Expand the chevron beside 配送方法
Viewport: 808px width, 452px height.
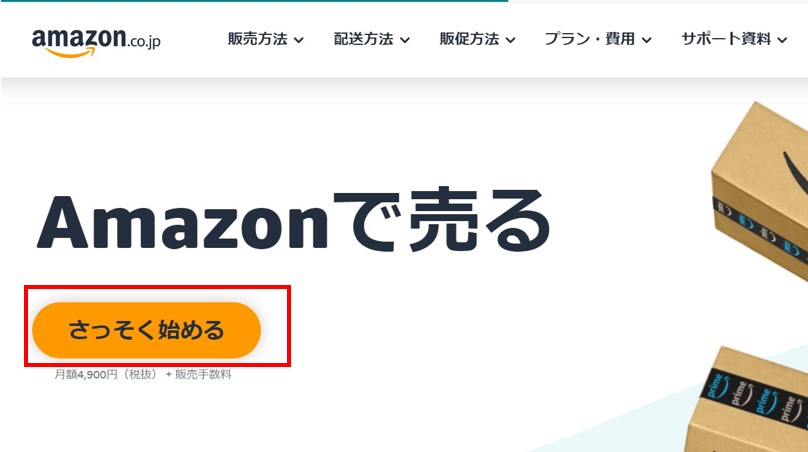click(x=405, y=40)
